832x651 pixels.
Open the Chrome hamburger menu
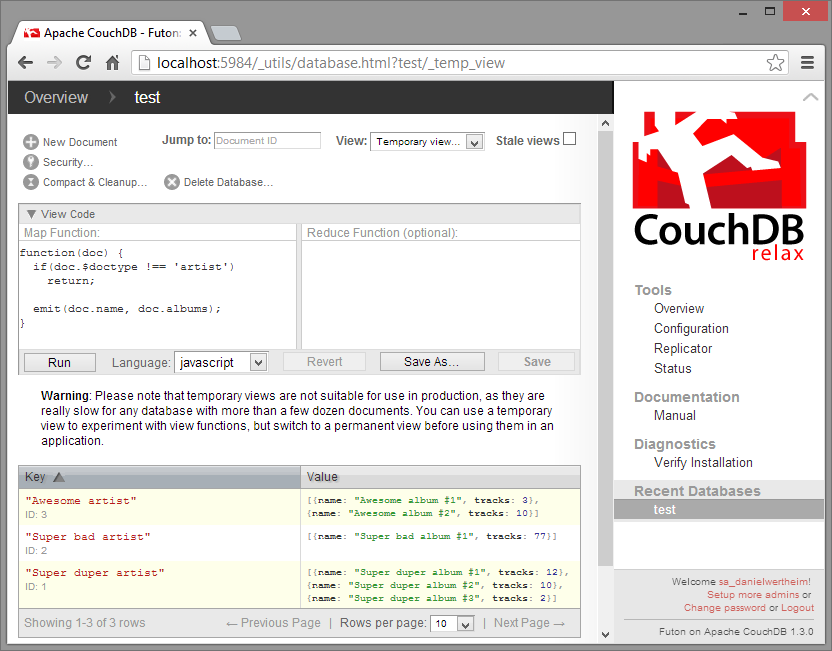click(807, 63)
